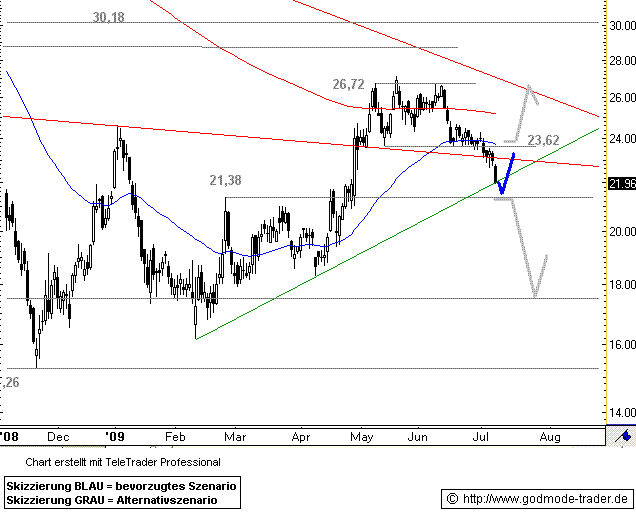Image resolution: width=636 pixels, height=525 pixels.
Task: Click the chart tool icon at bottom-right corner
Action: 621,437
